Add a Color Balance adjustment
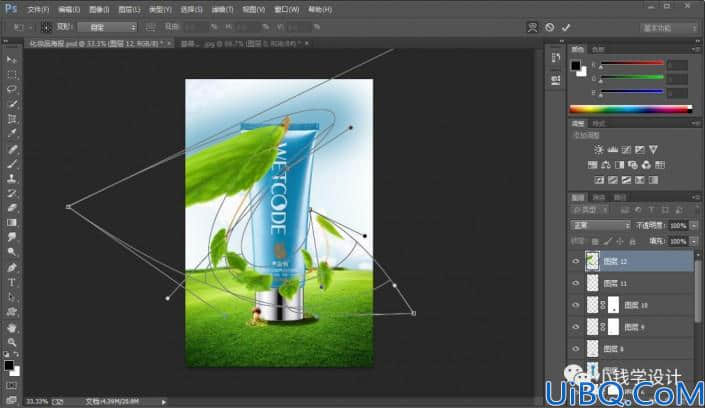Image resolution: width=705 pixels, height=408 pixels. (606, 165)
